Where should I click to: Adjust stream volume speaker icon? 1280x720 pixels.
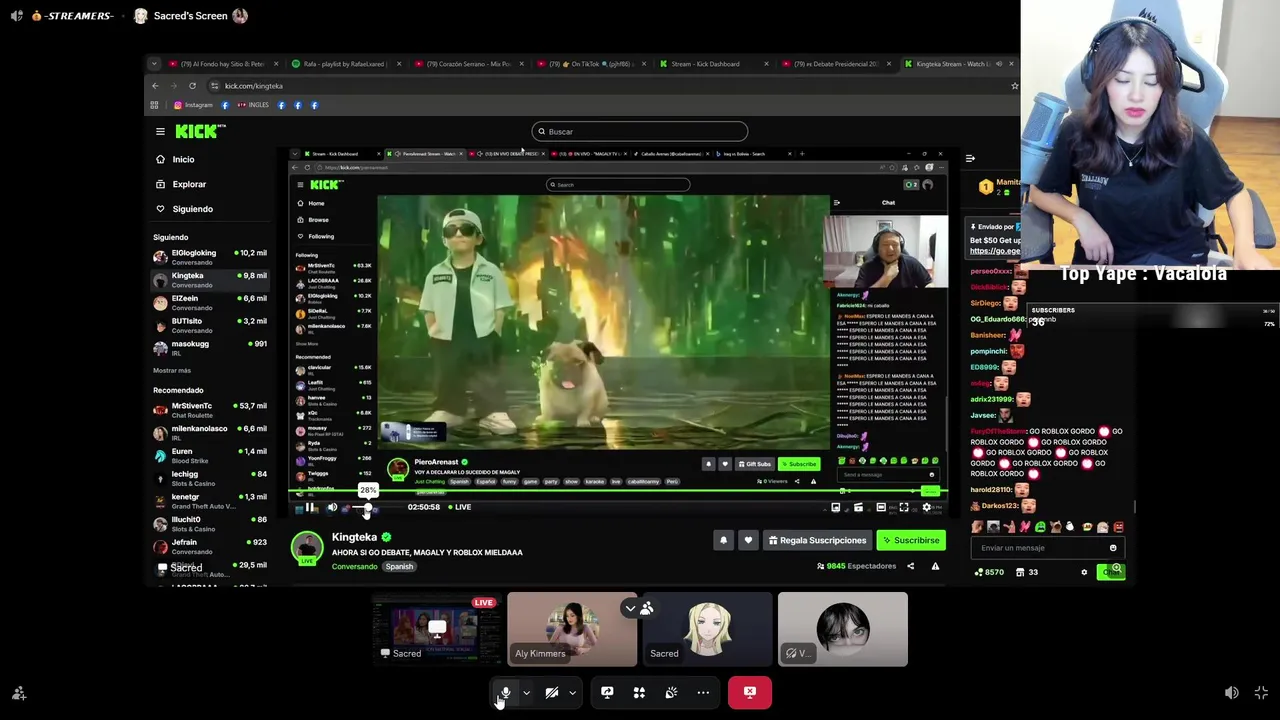click(x=1232, y=693)
